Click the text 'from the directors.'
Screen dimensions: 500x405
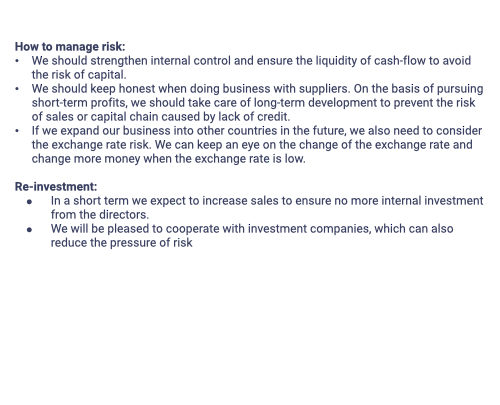(x=100, y=215)
